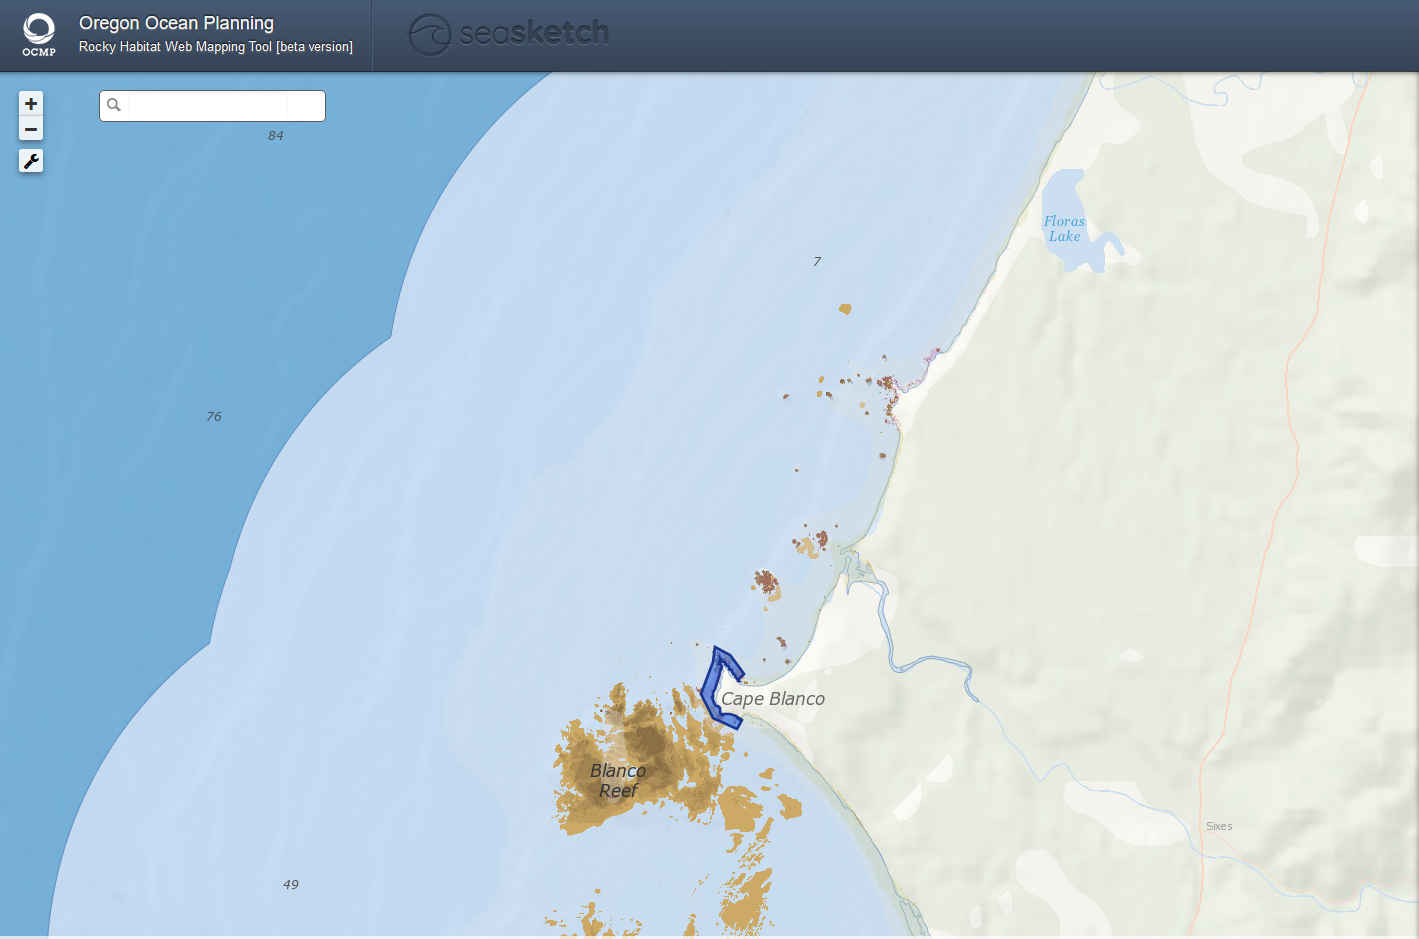Screen dimensions: 1419x939
Task: Open the wrench map tools button
Action: click(31, 161)
